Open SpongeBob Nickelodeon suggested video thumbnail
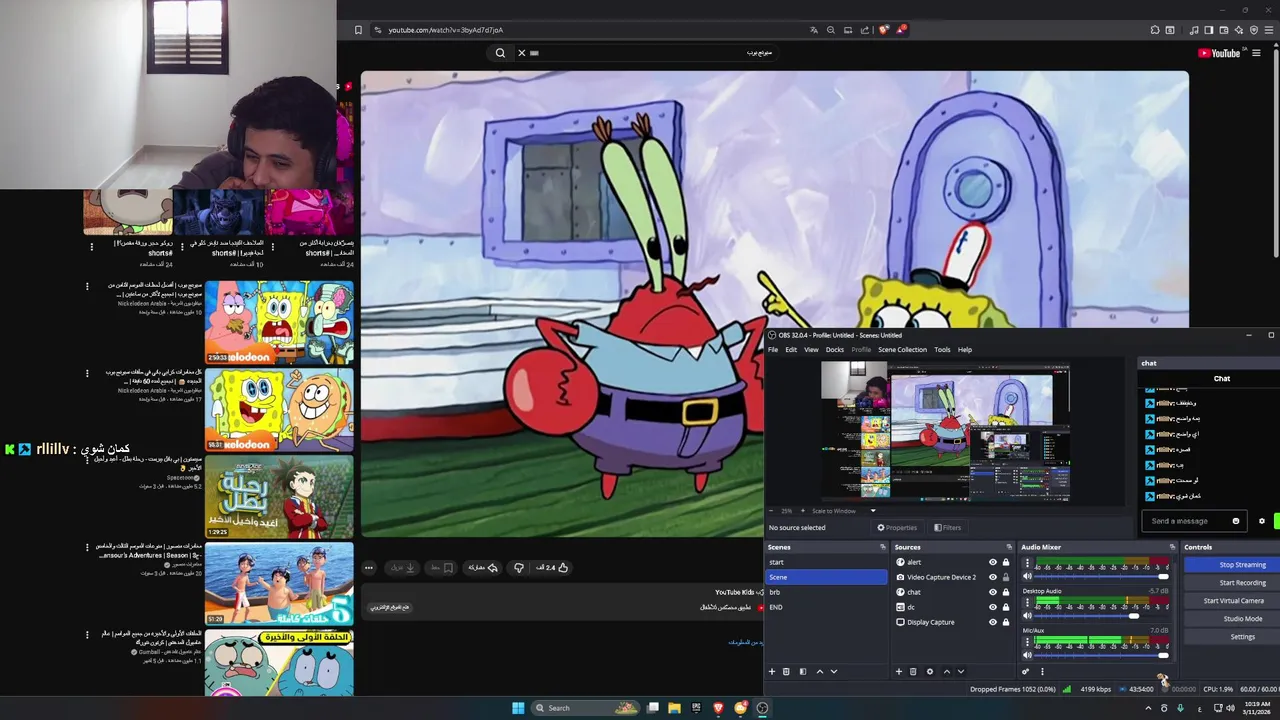The image size is (1280, 720). click(x=279, y=322)
